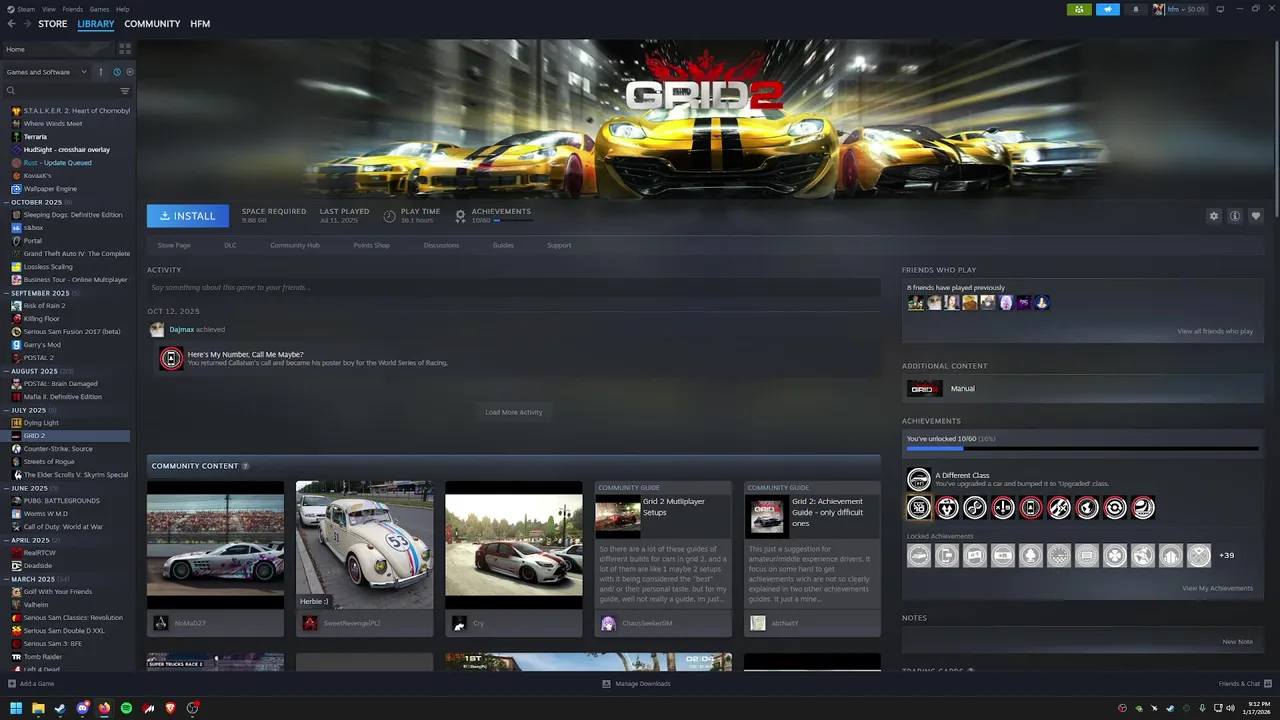Open the green friends activity button
This screenshot has width=1280, height=720.
(x=1079, y=9)
